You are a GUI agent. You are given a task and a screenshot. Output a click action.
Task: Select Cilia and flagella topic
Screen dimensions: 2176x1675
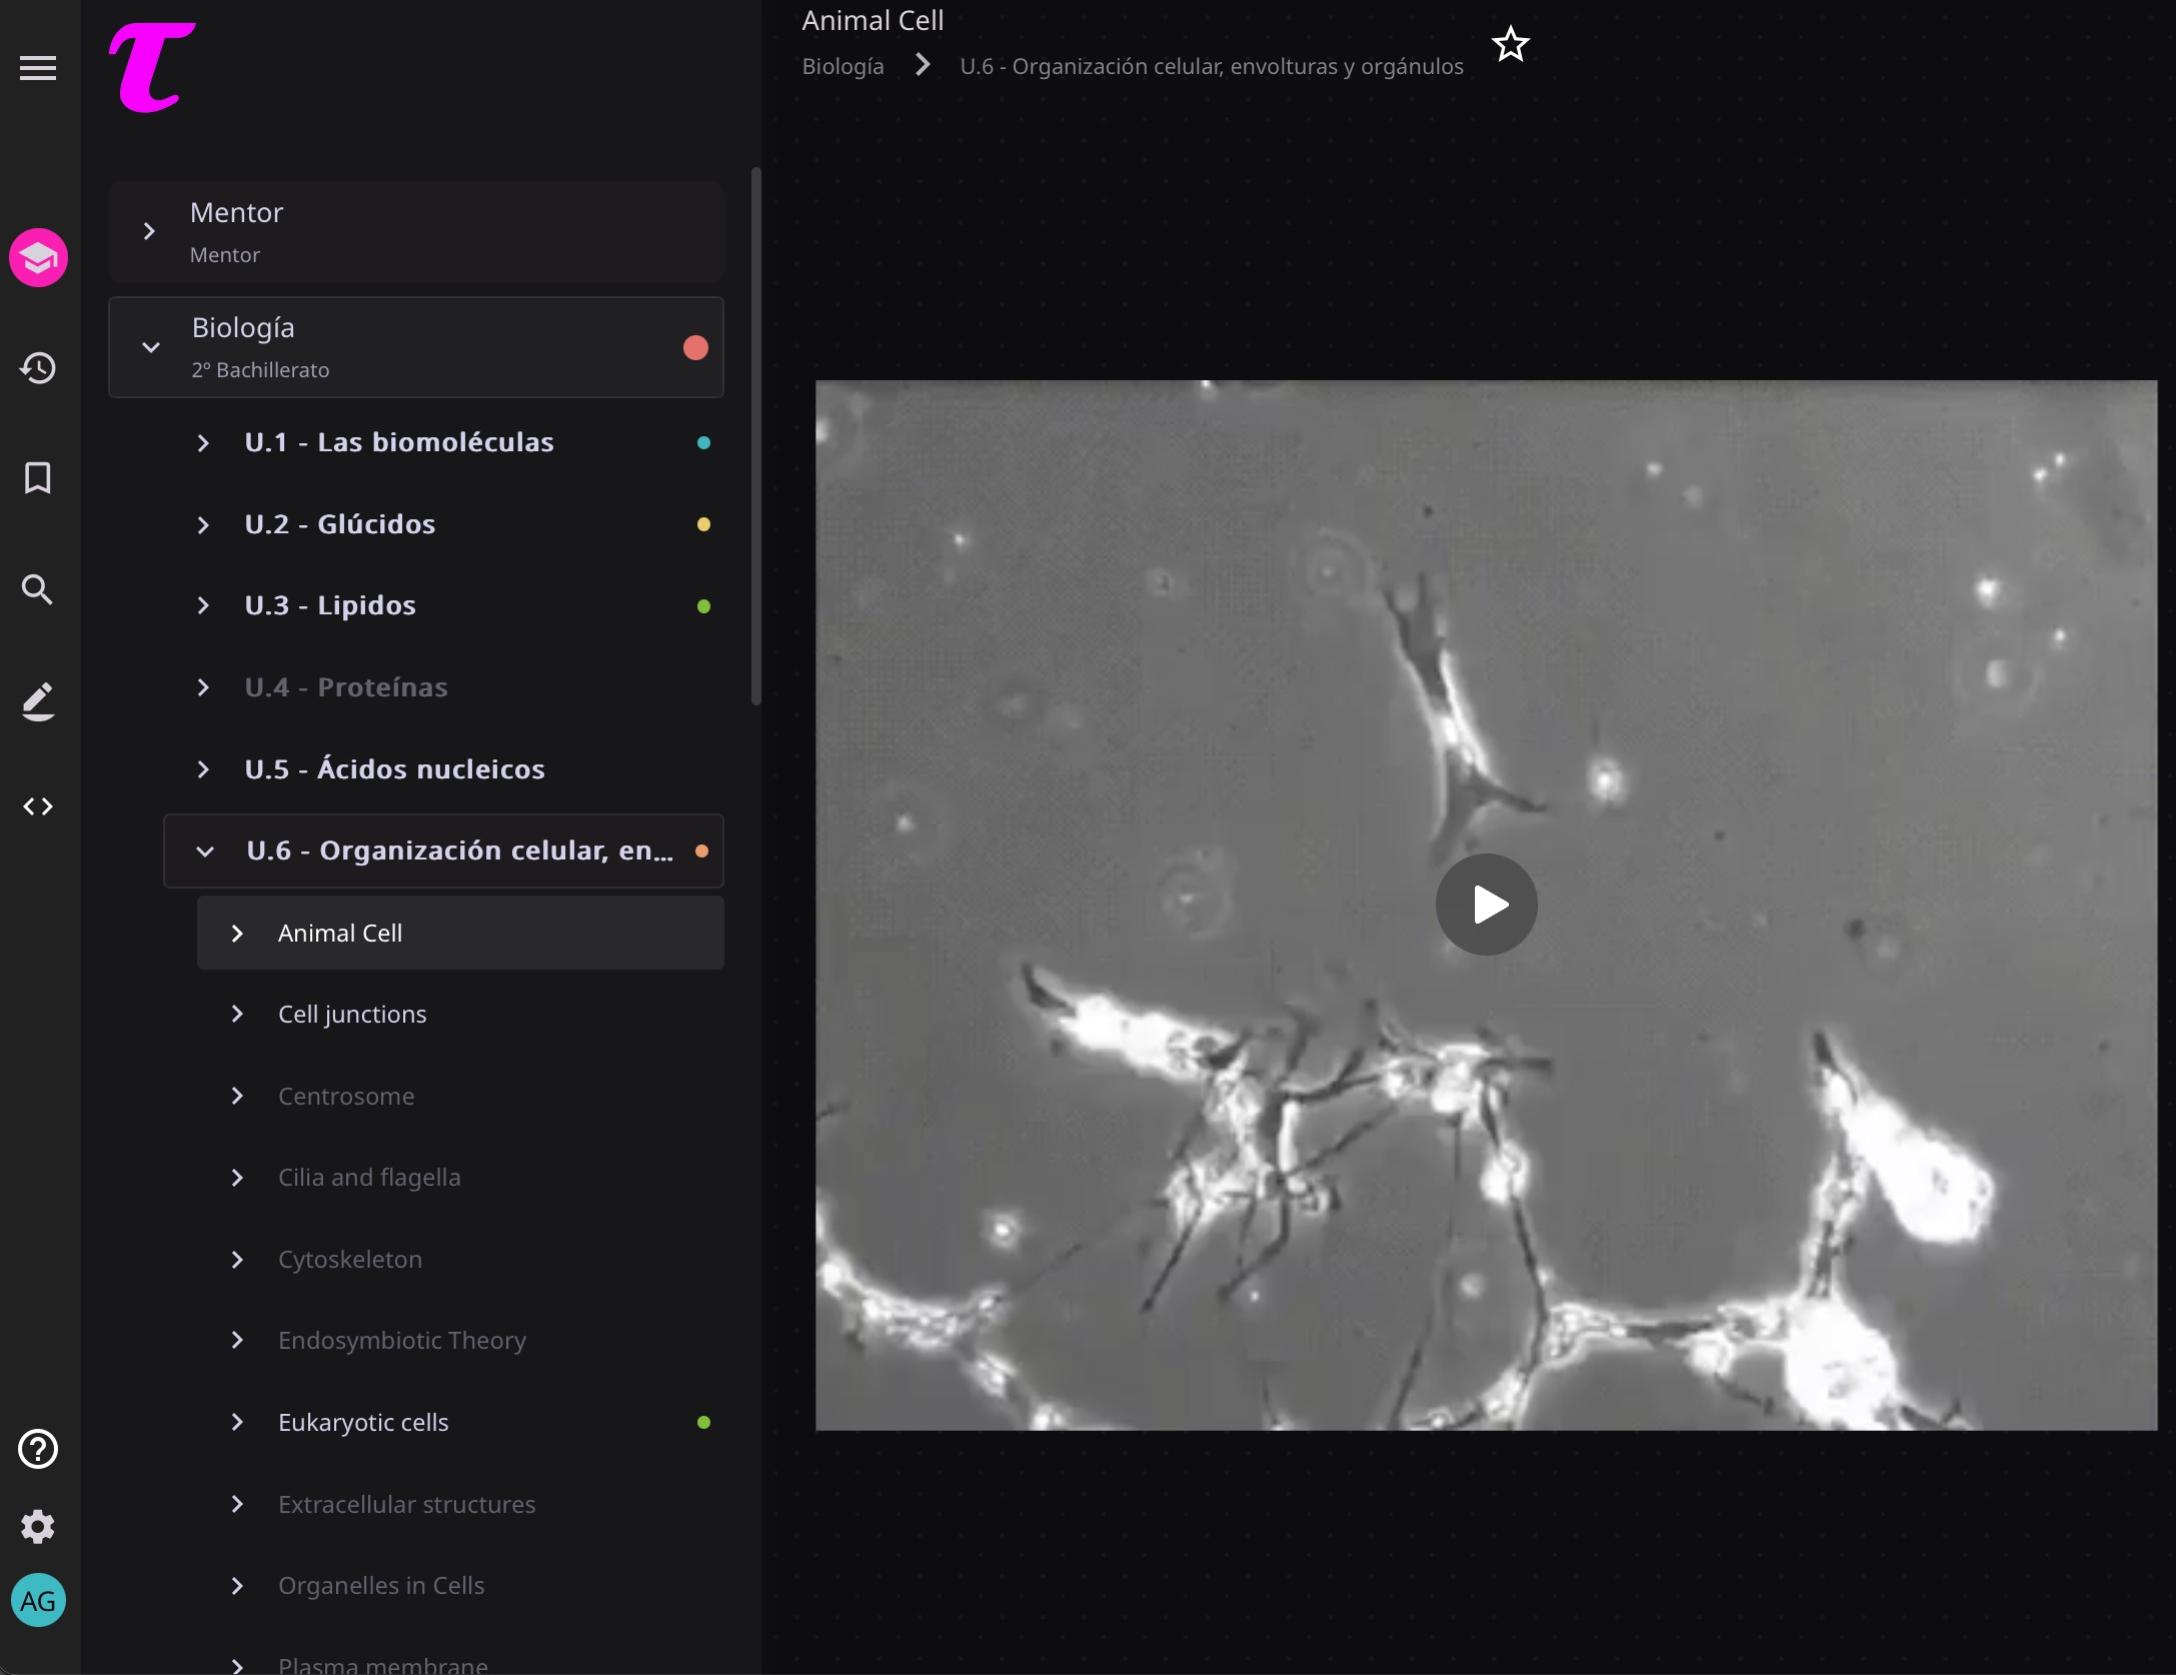tap(369, 1177)
